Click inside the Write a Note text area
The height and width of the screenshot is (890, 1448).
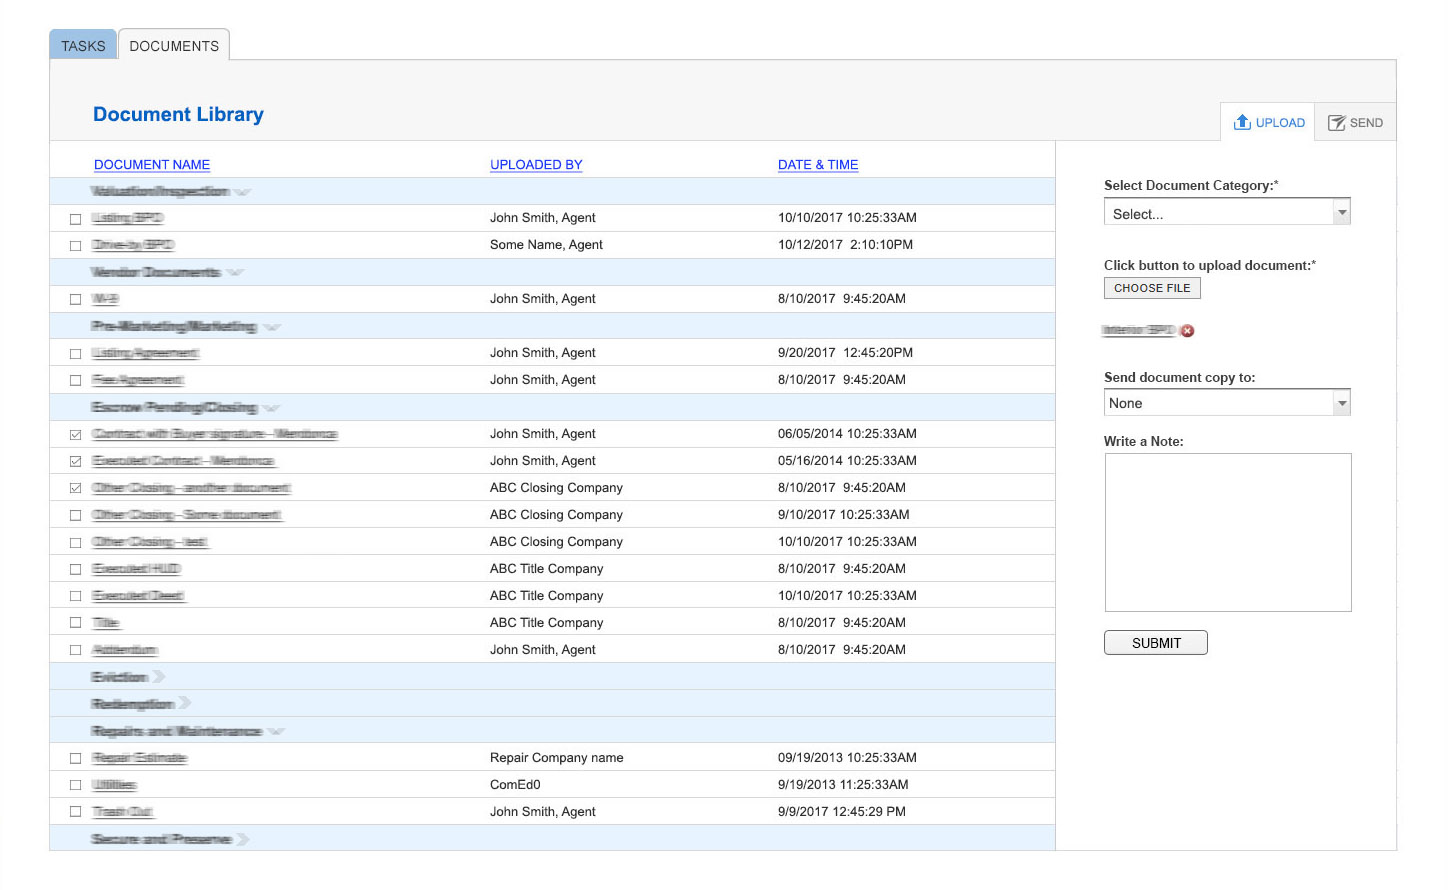point(1227,532)
